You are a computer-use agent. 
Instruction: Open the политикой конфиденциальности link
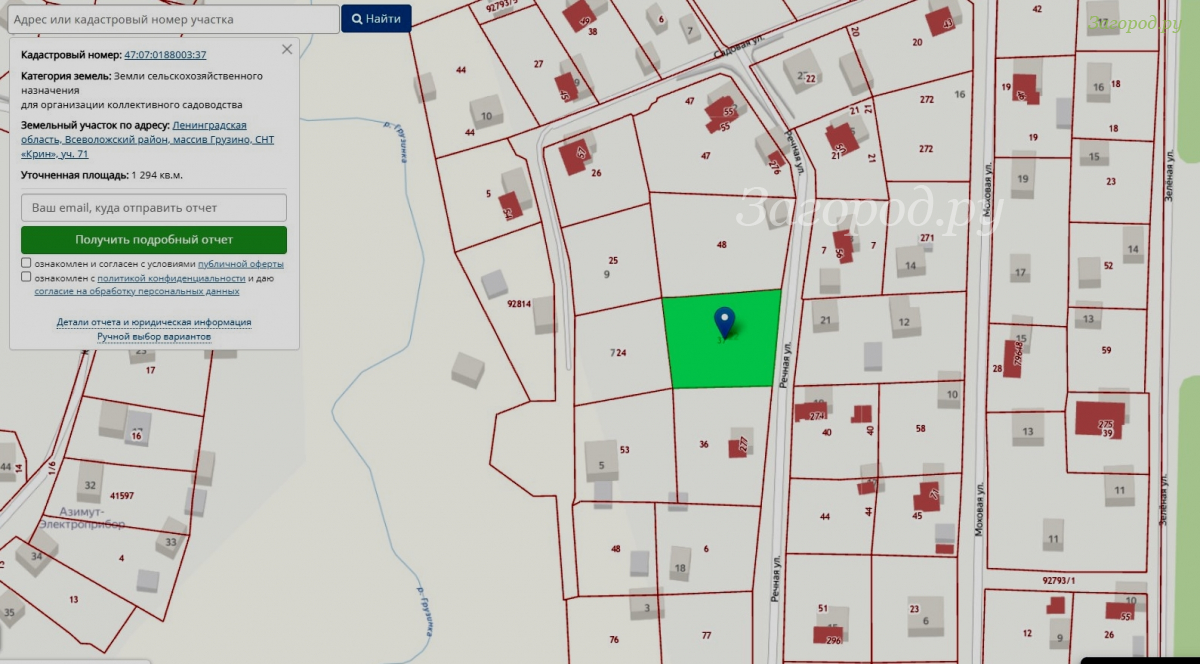tap(171, 278)
